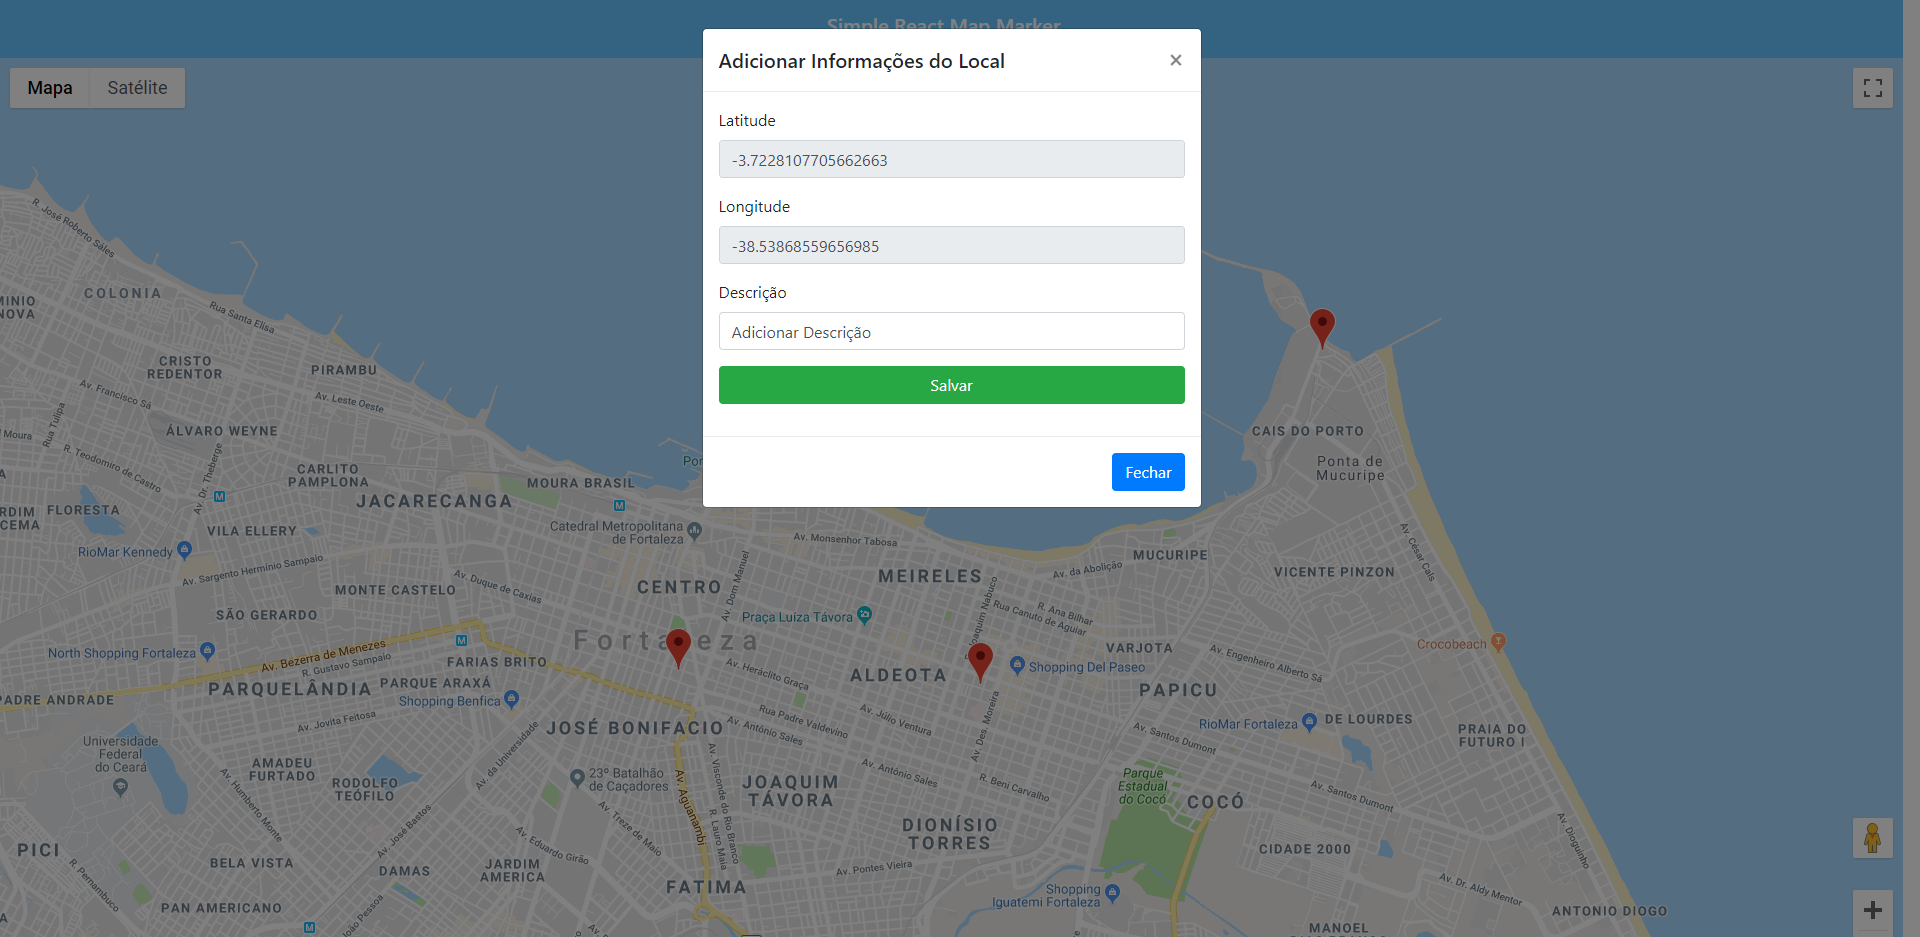
Task: Click the metro station icon near Moura Brasil
Action: 619,506
